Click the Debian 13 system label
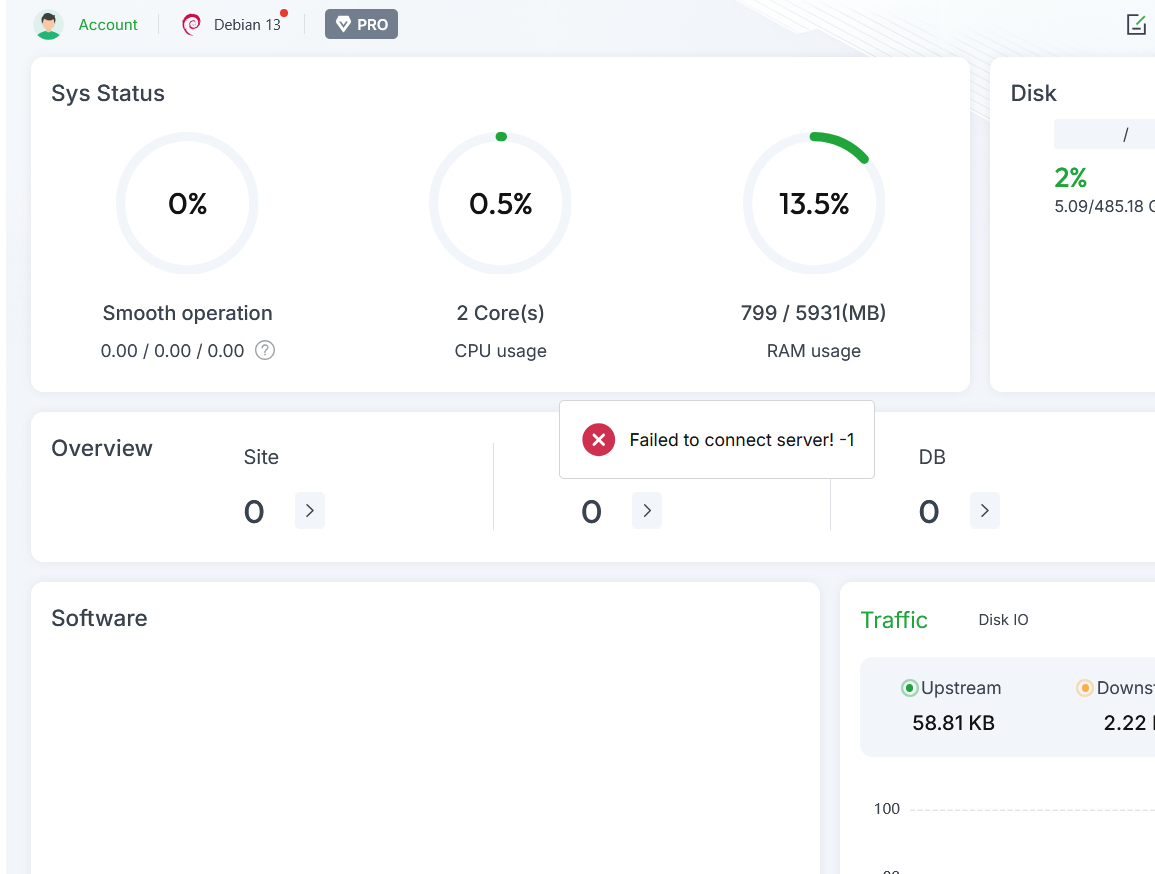 (247, 25)
